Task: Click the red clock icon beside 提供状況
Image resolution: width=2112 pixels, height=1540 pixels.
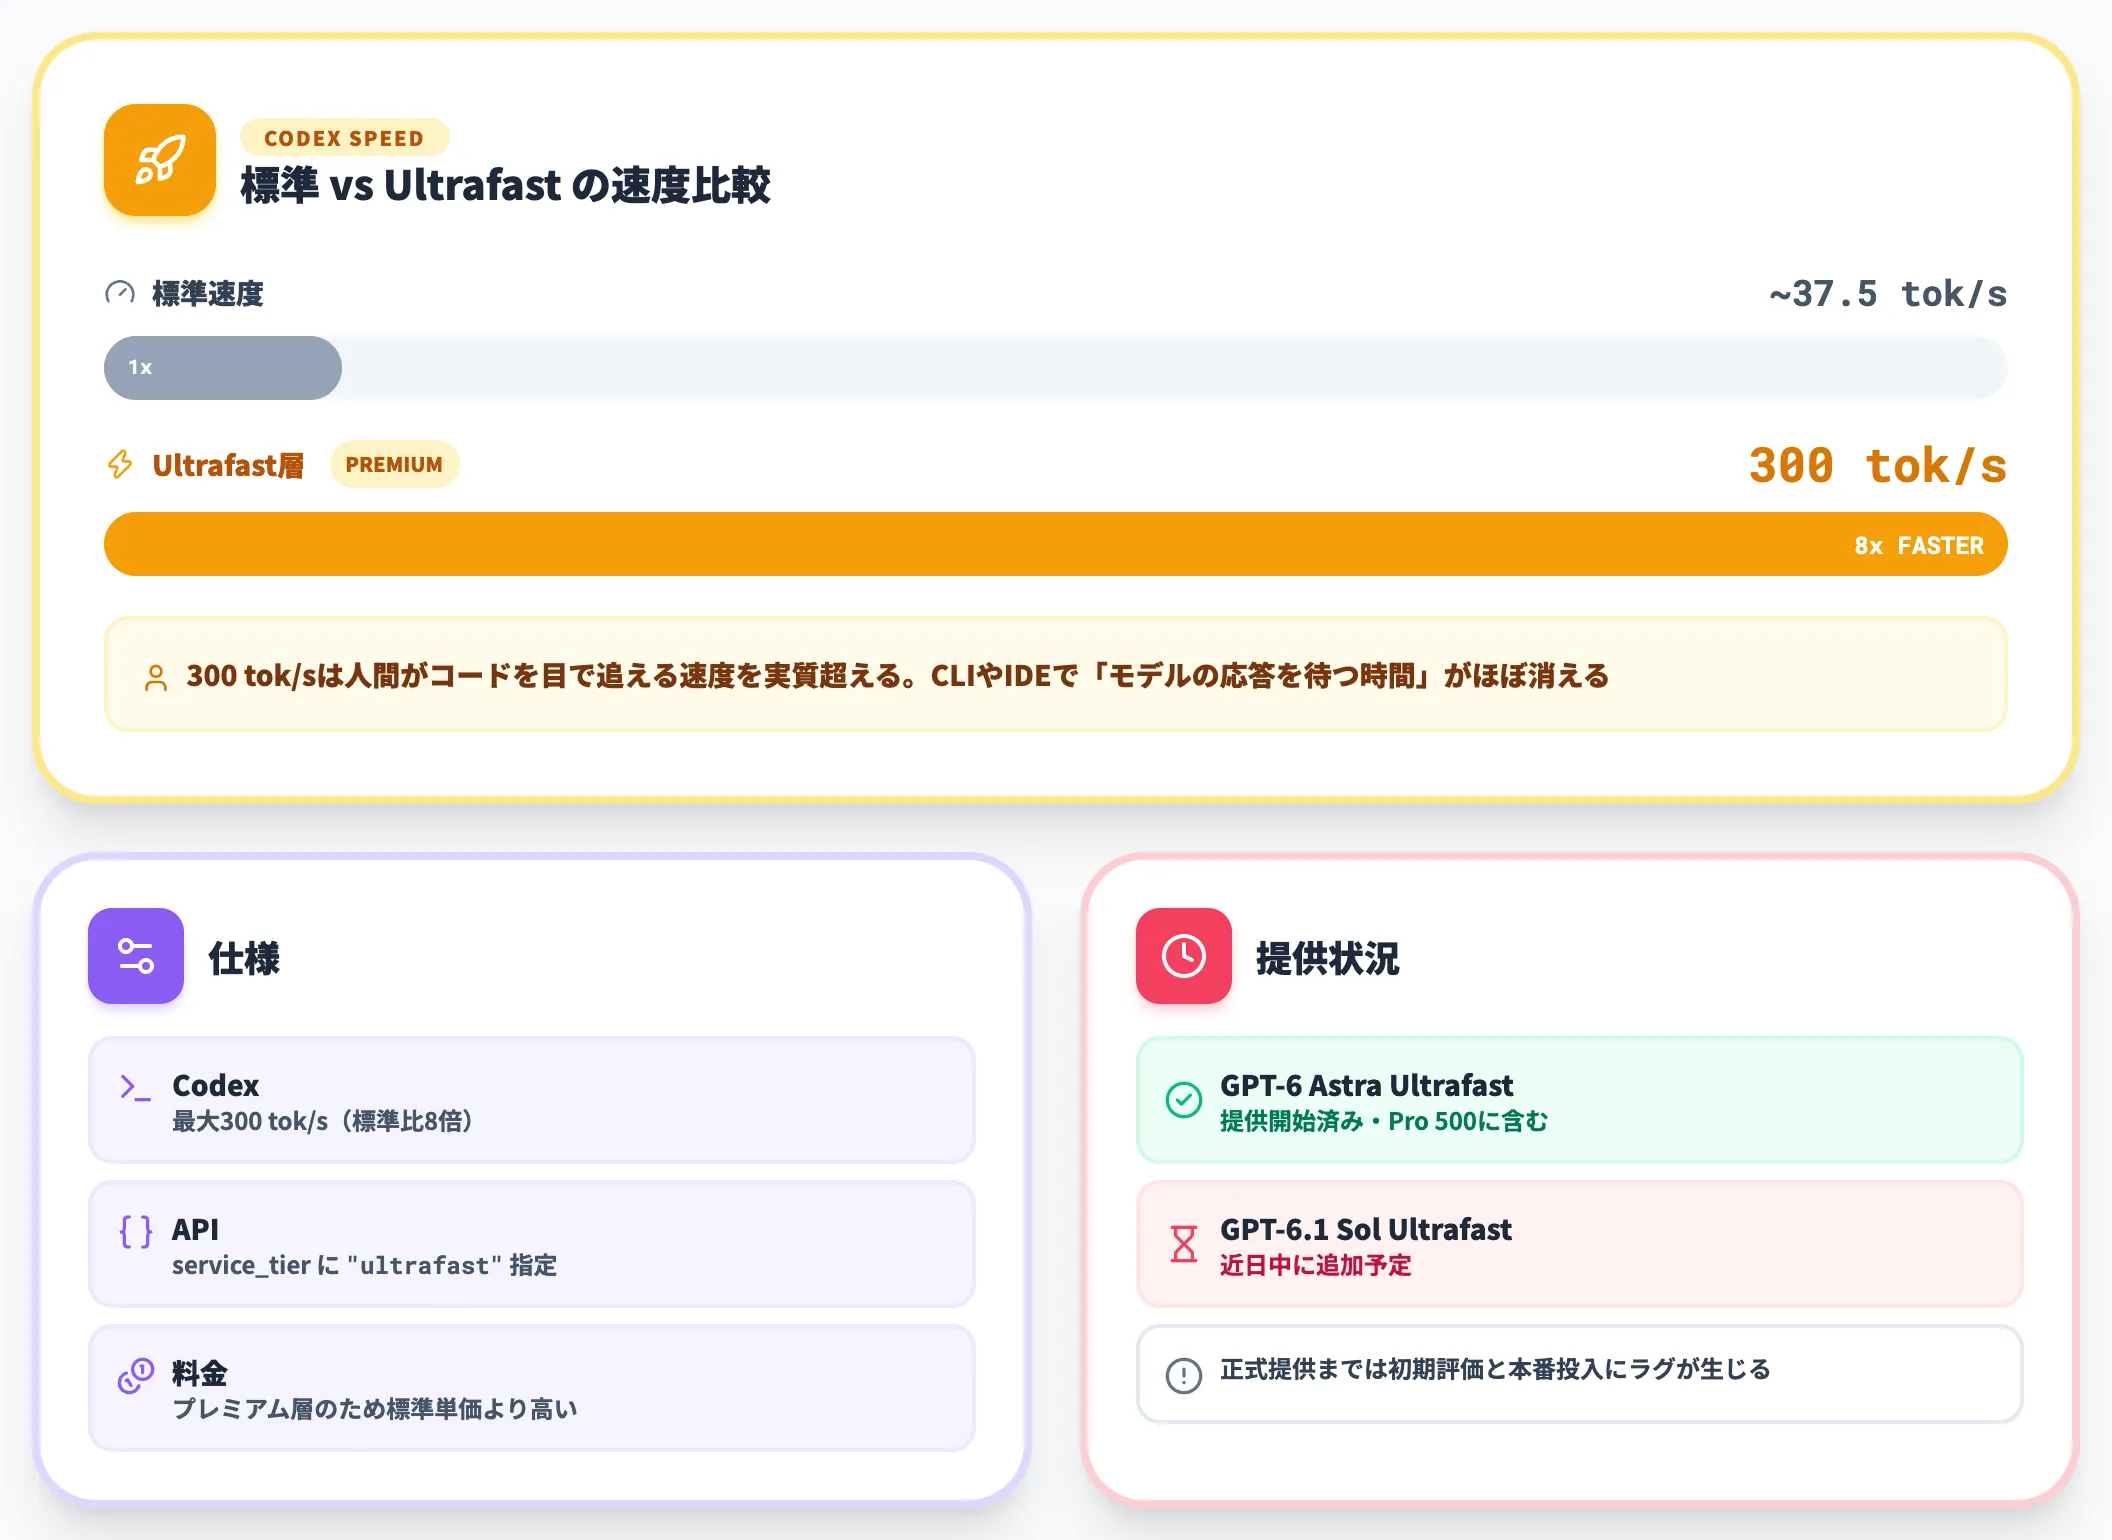Action: click(x=1184, y=956)
